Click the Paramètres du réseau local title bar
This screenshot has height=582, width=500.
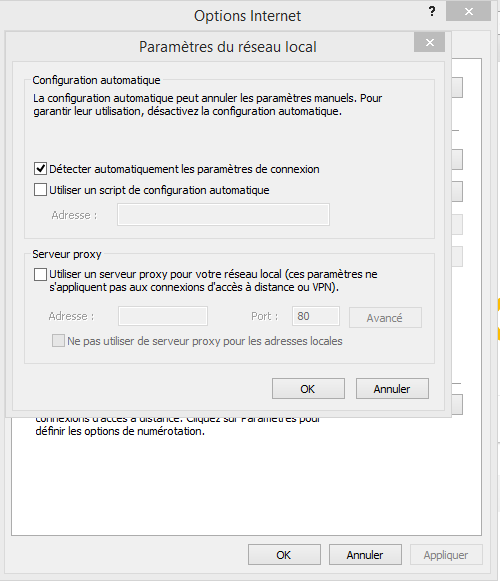[x=228, y=47]
